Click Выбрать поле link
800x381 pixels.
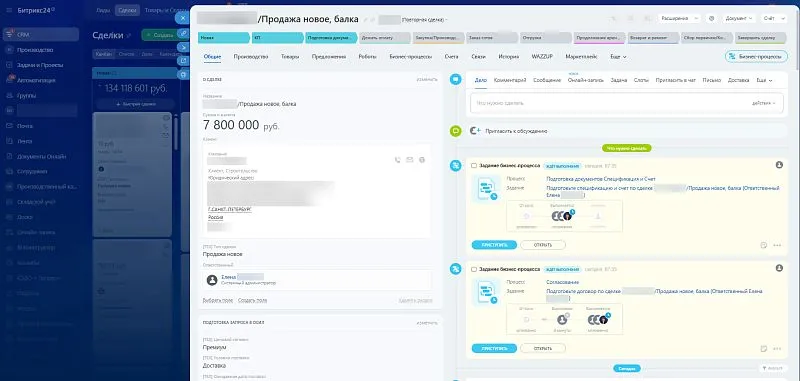(x=218, y=300)
